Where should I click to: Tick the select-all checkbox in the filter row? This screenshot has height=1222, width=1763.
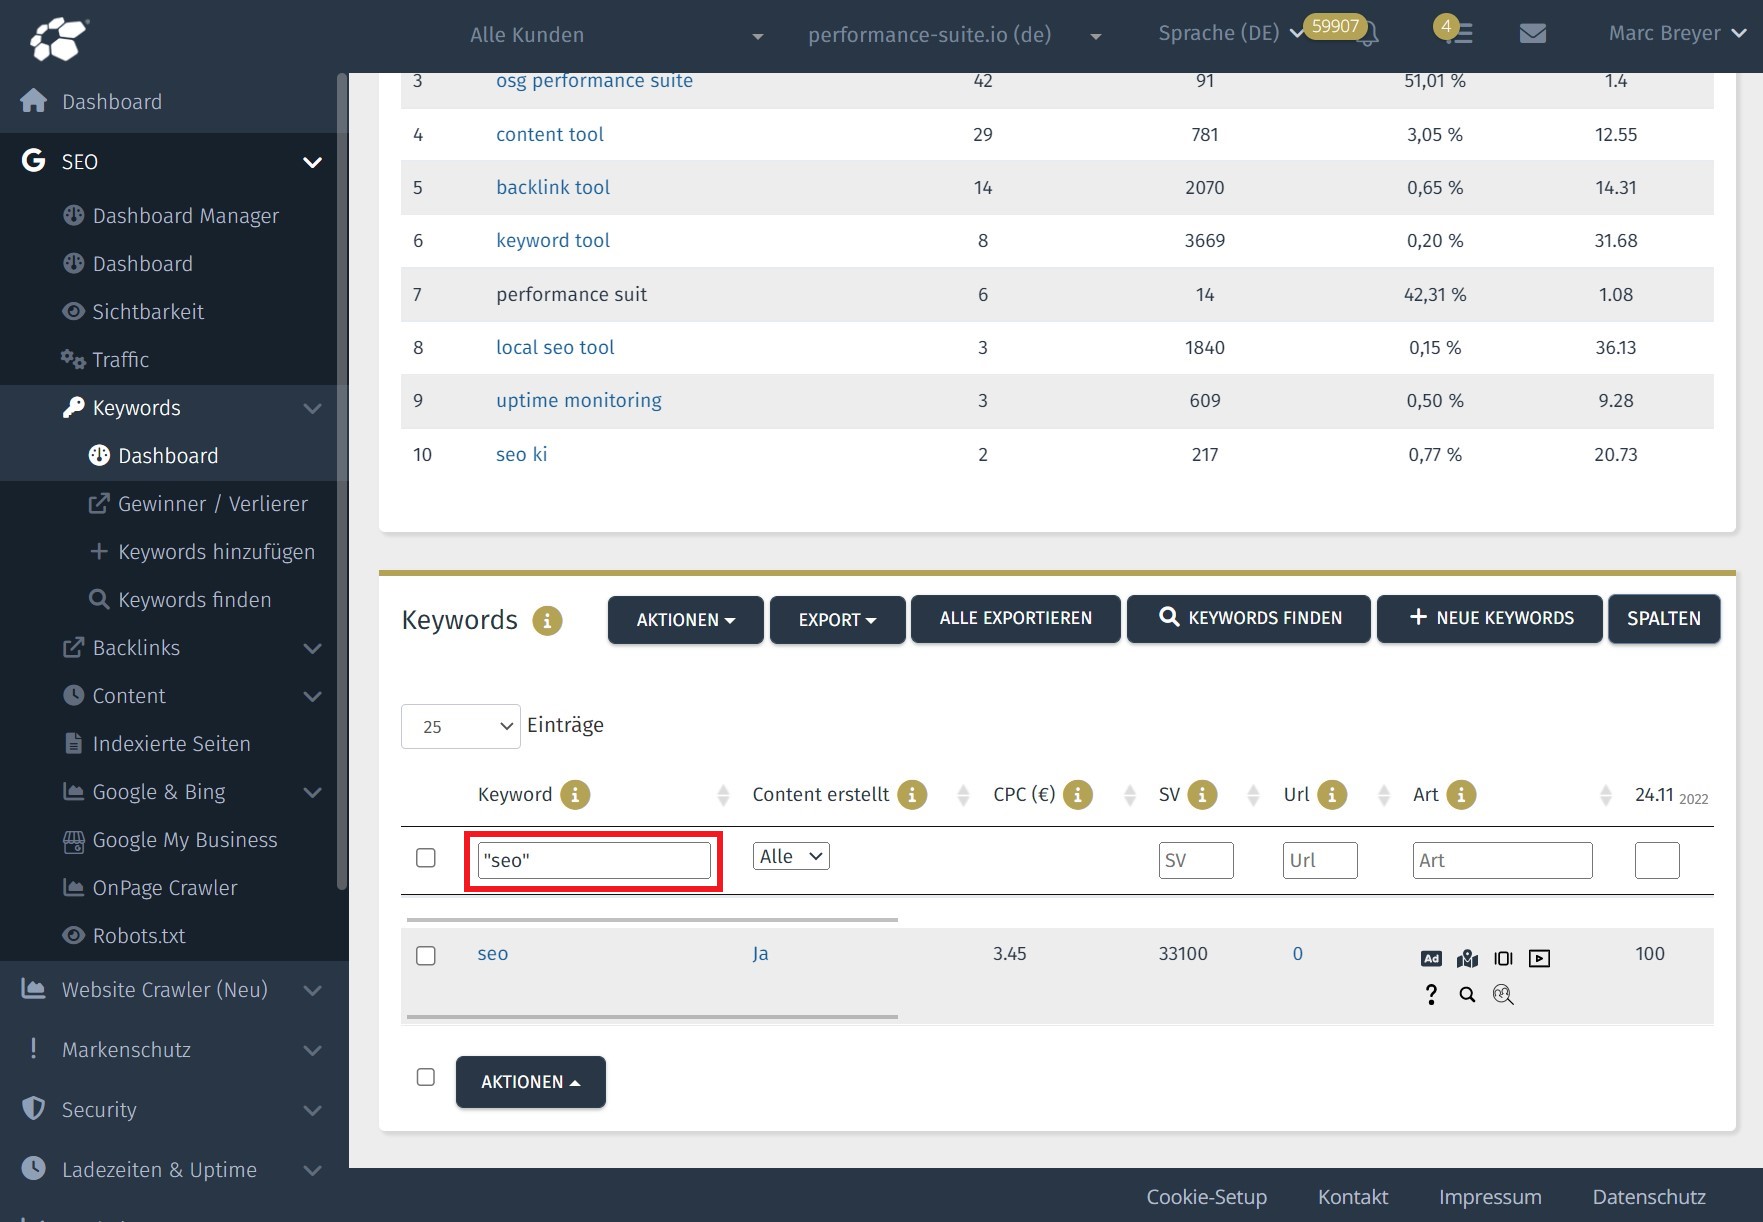426,858
